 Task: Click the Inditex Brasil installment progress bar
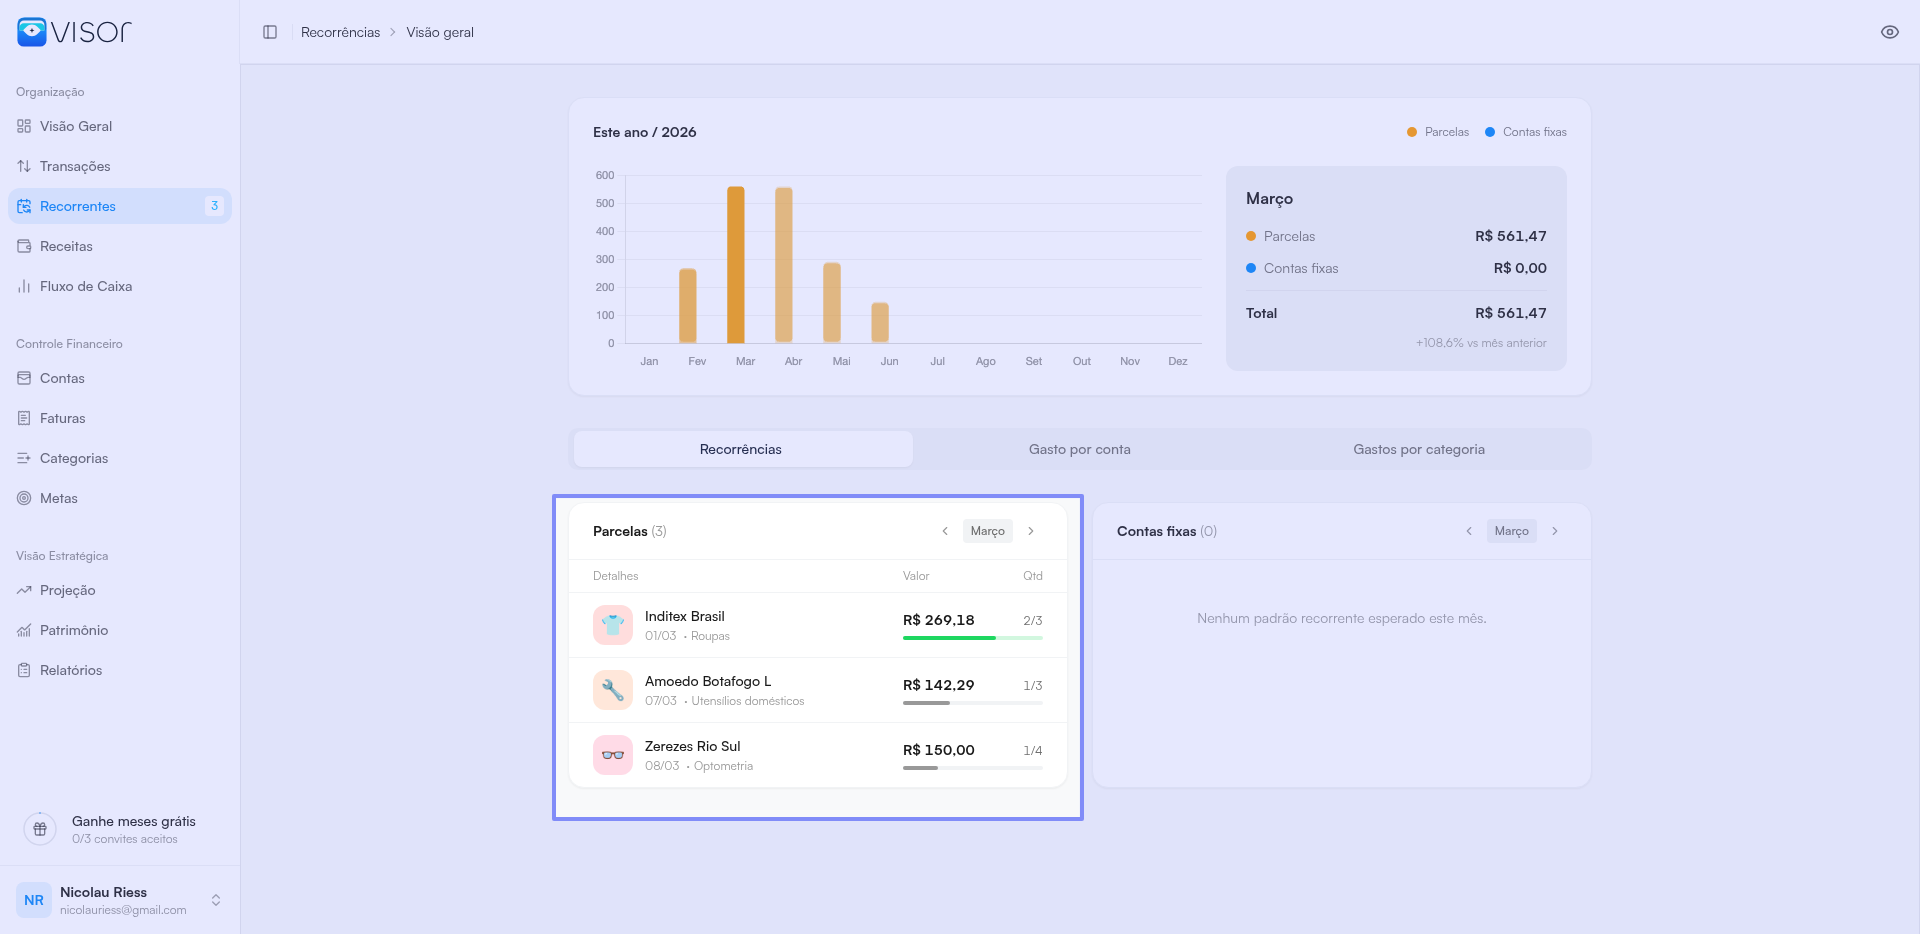tap(972, 638)
